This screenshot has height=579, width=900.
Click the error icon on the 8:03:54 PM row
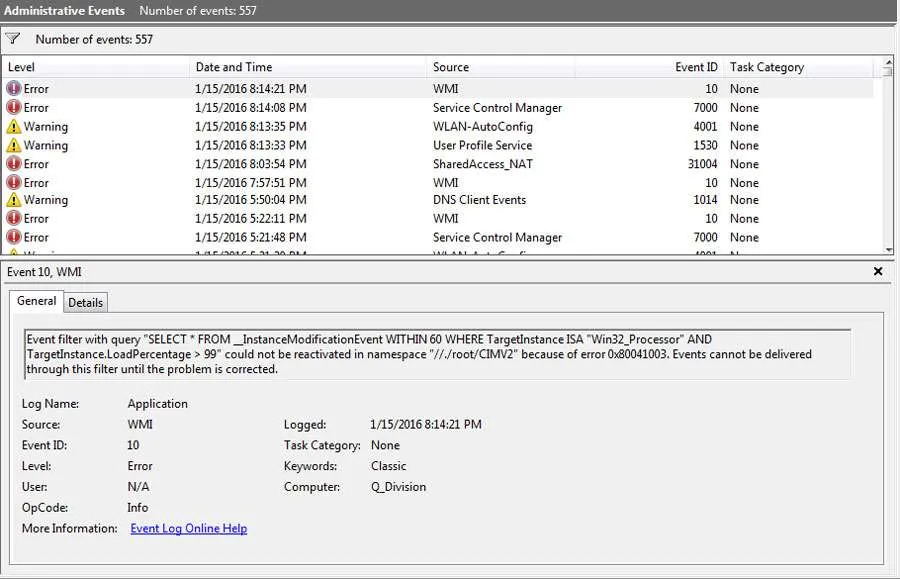(13, 164)
